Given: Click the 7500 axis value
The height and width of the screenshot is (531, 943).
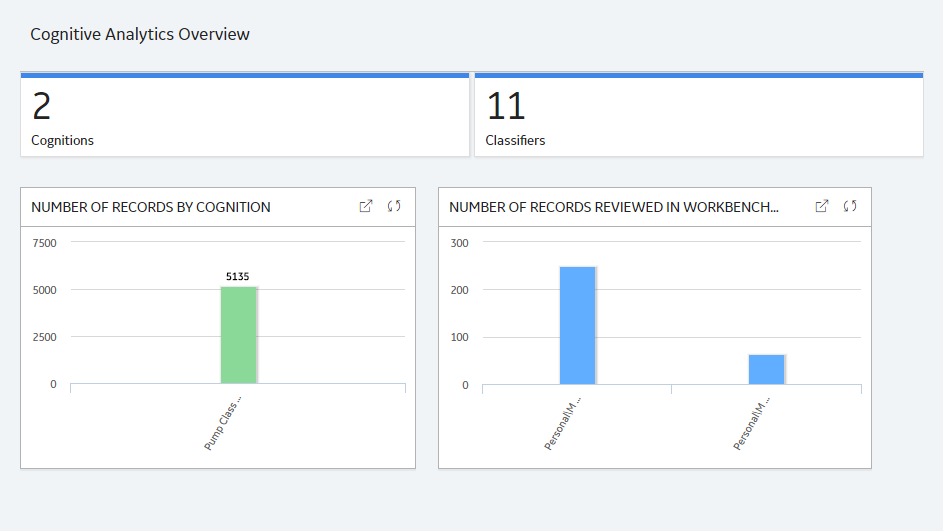Looking at the screenshot, I should [45, 243].
